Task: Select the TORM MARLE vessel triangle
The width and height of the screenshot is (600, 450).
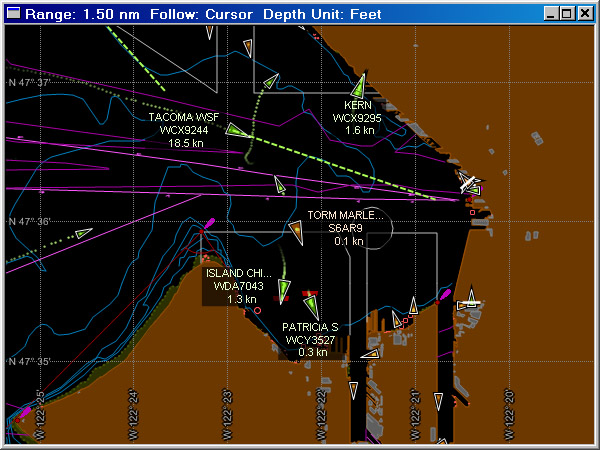Action: coord(297,232)
